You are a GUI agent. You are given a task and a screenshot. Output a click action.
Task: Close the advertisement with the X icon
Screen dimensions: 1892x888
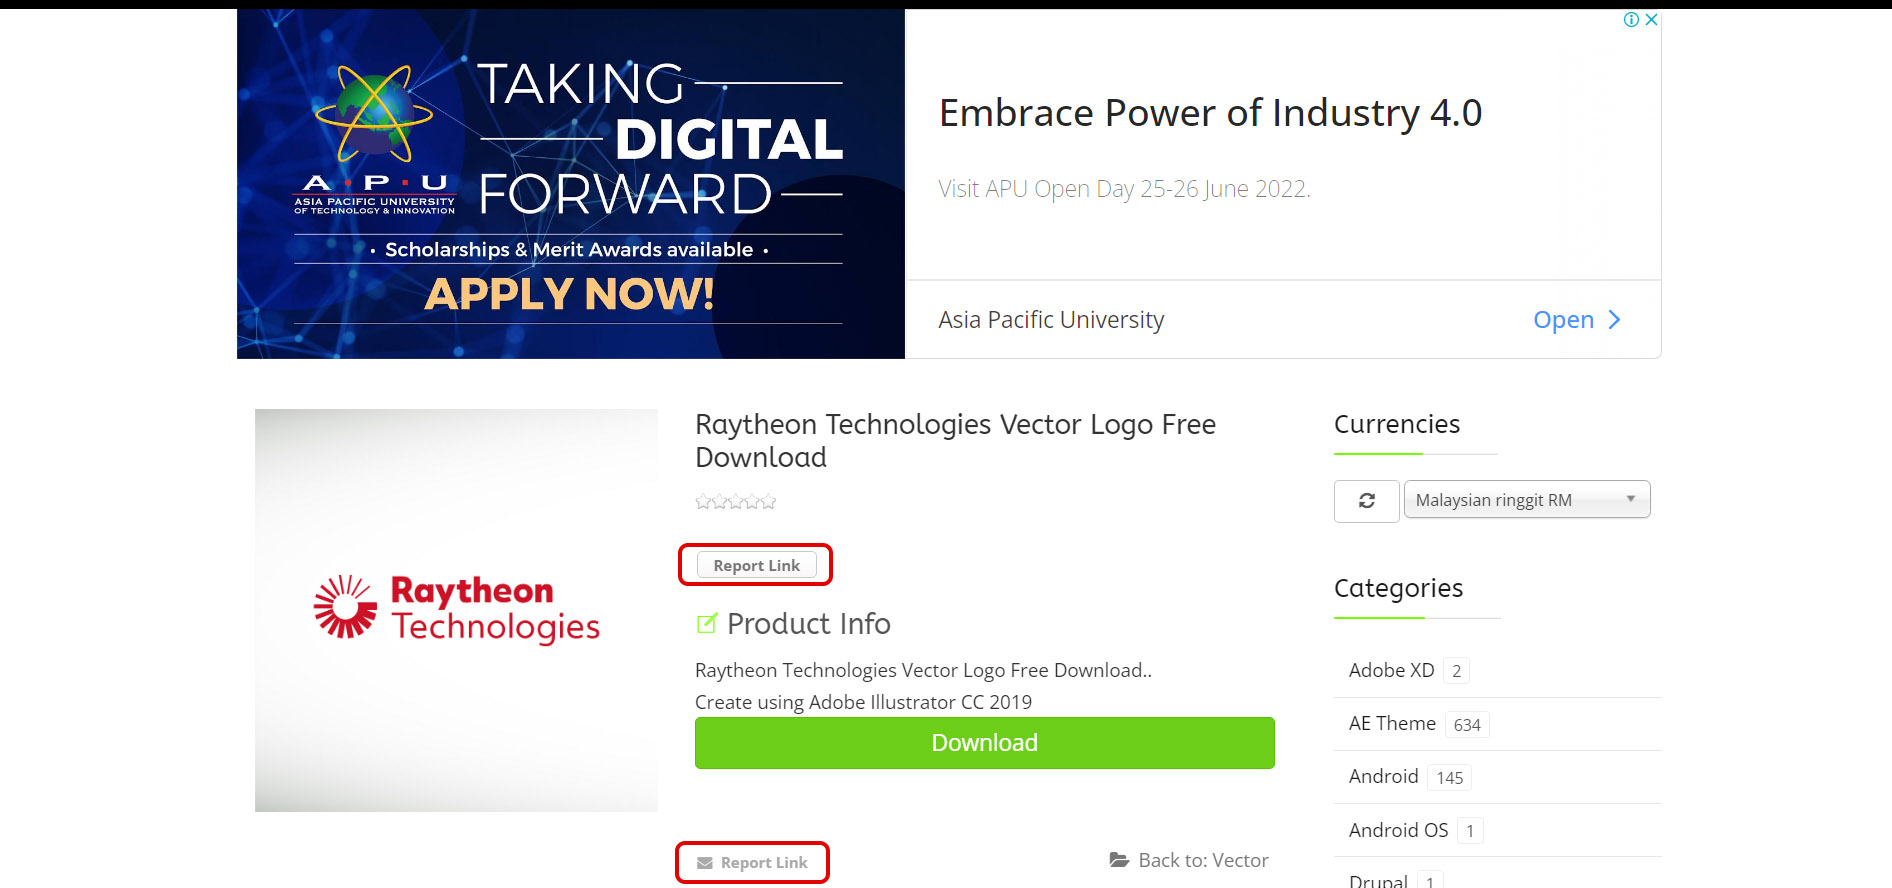(1651, 20)
